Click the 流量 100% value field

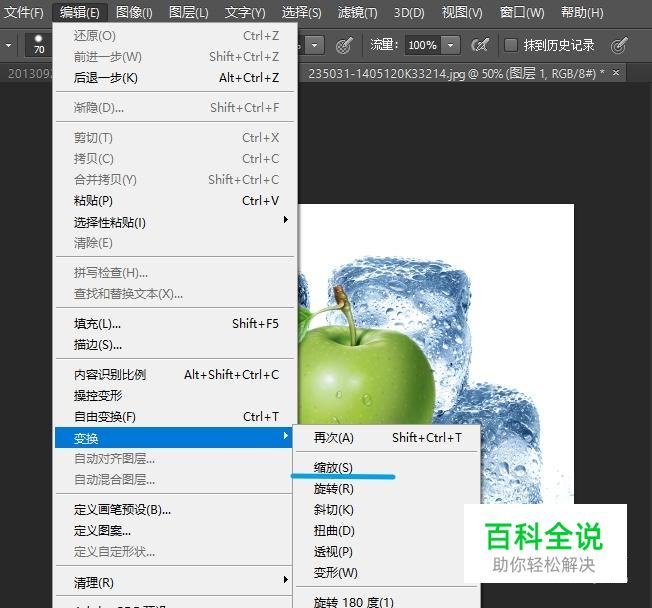pyautogui.click(x=423, y=45)
